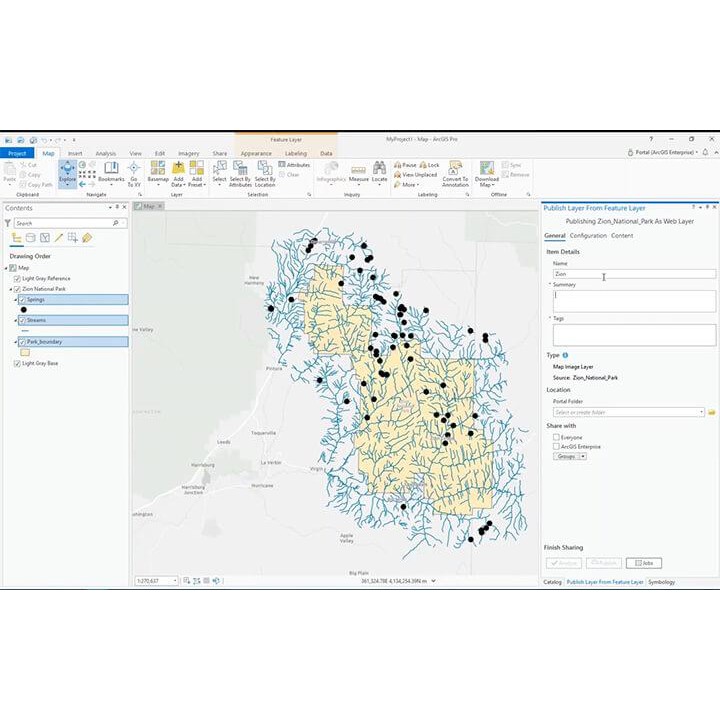Check the ArcGIS Enterprise sharing box

(557, 446)
